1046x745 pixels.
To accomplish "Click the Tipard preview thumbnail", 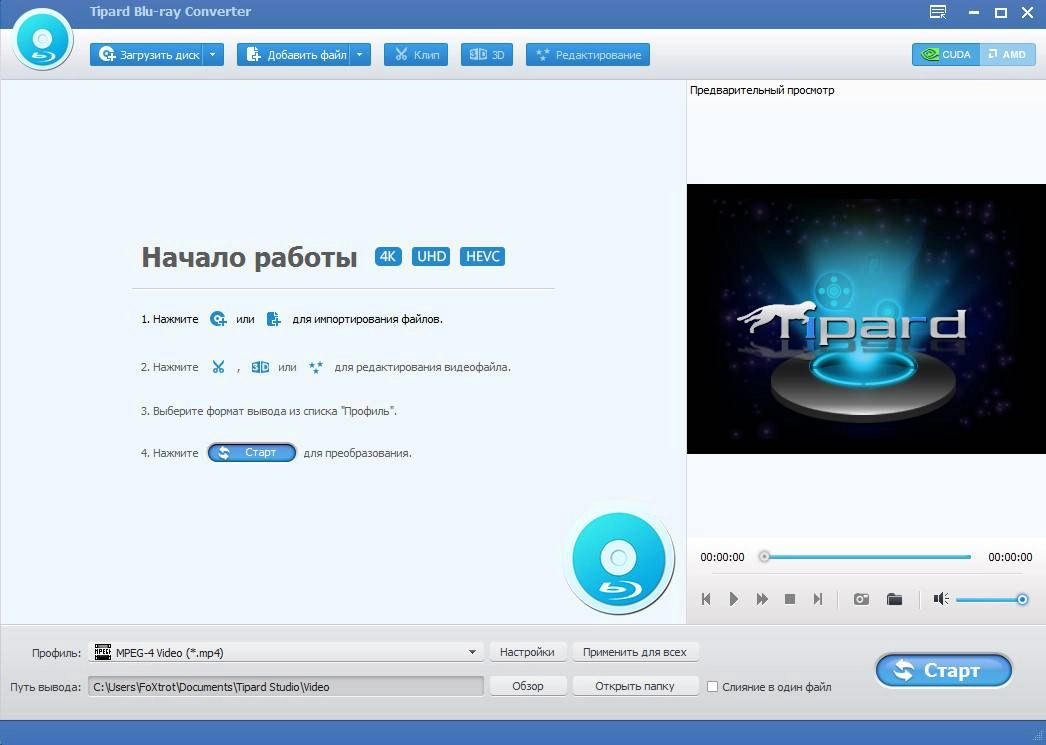I will pos(866,319).
